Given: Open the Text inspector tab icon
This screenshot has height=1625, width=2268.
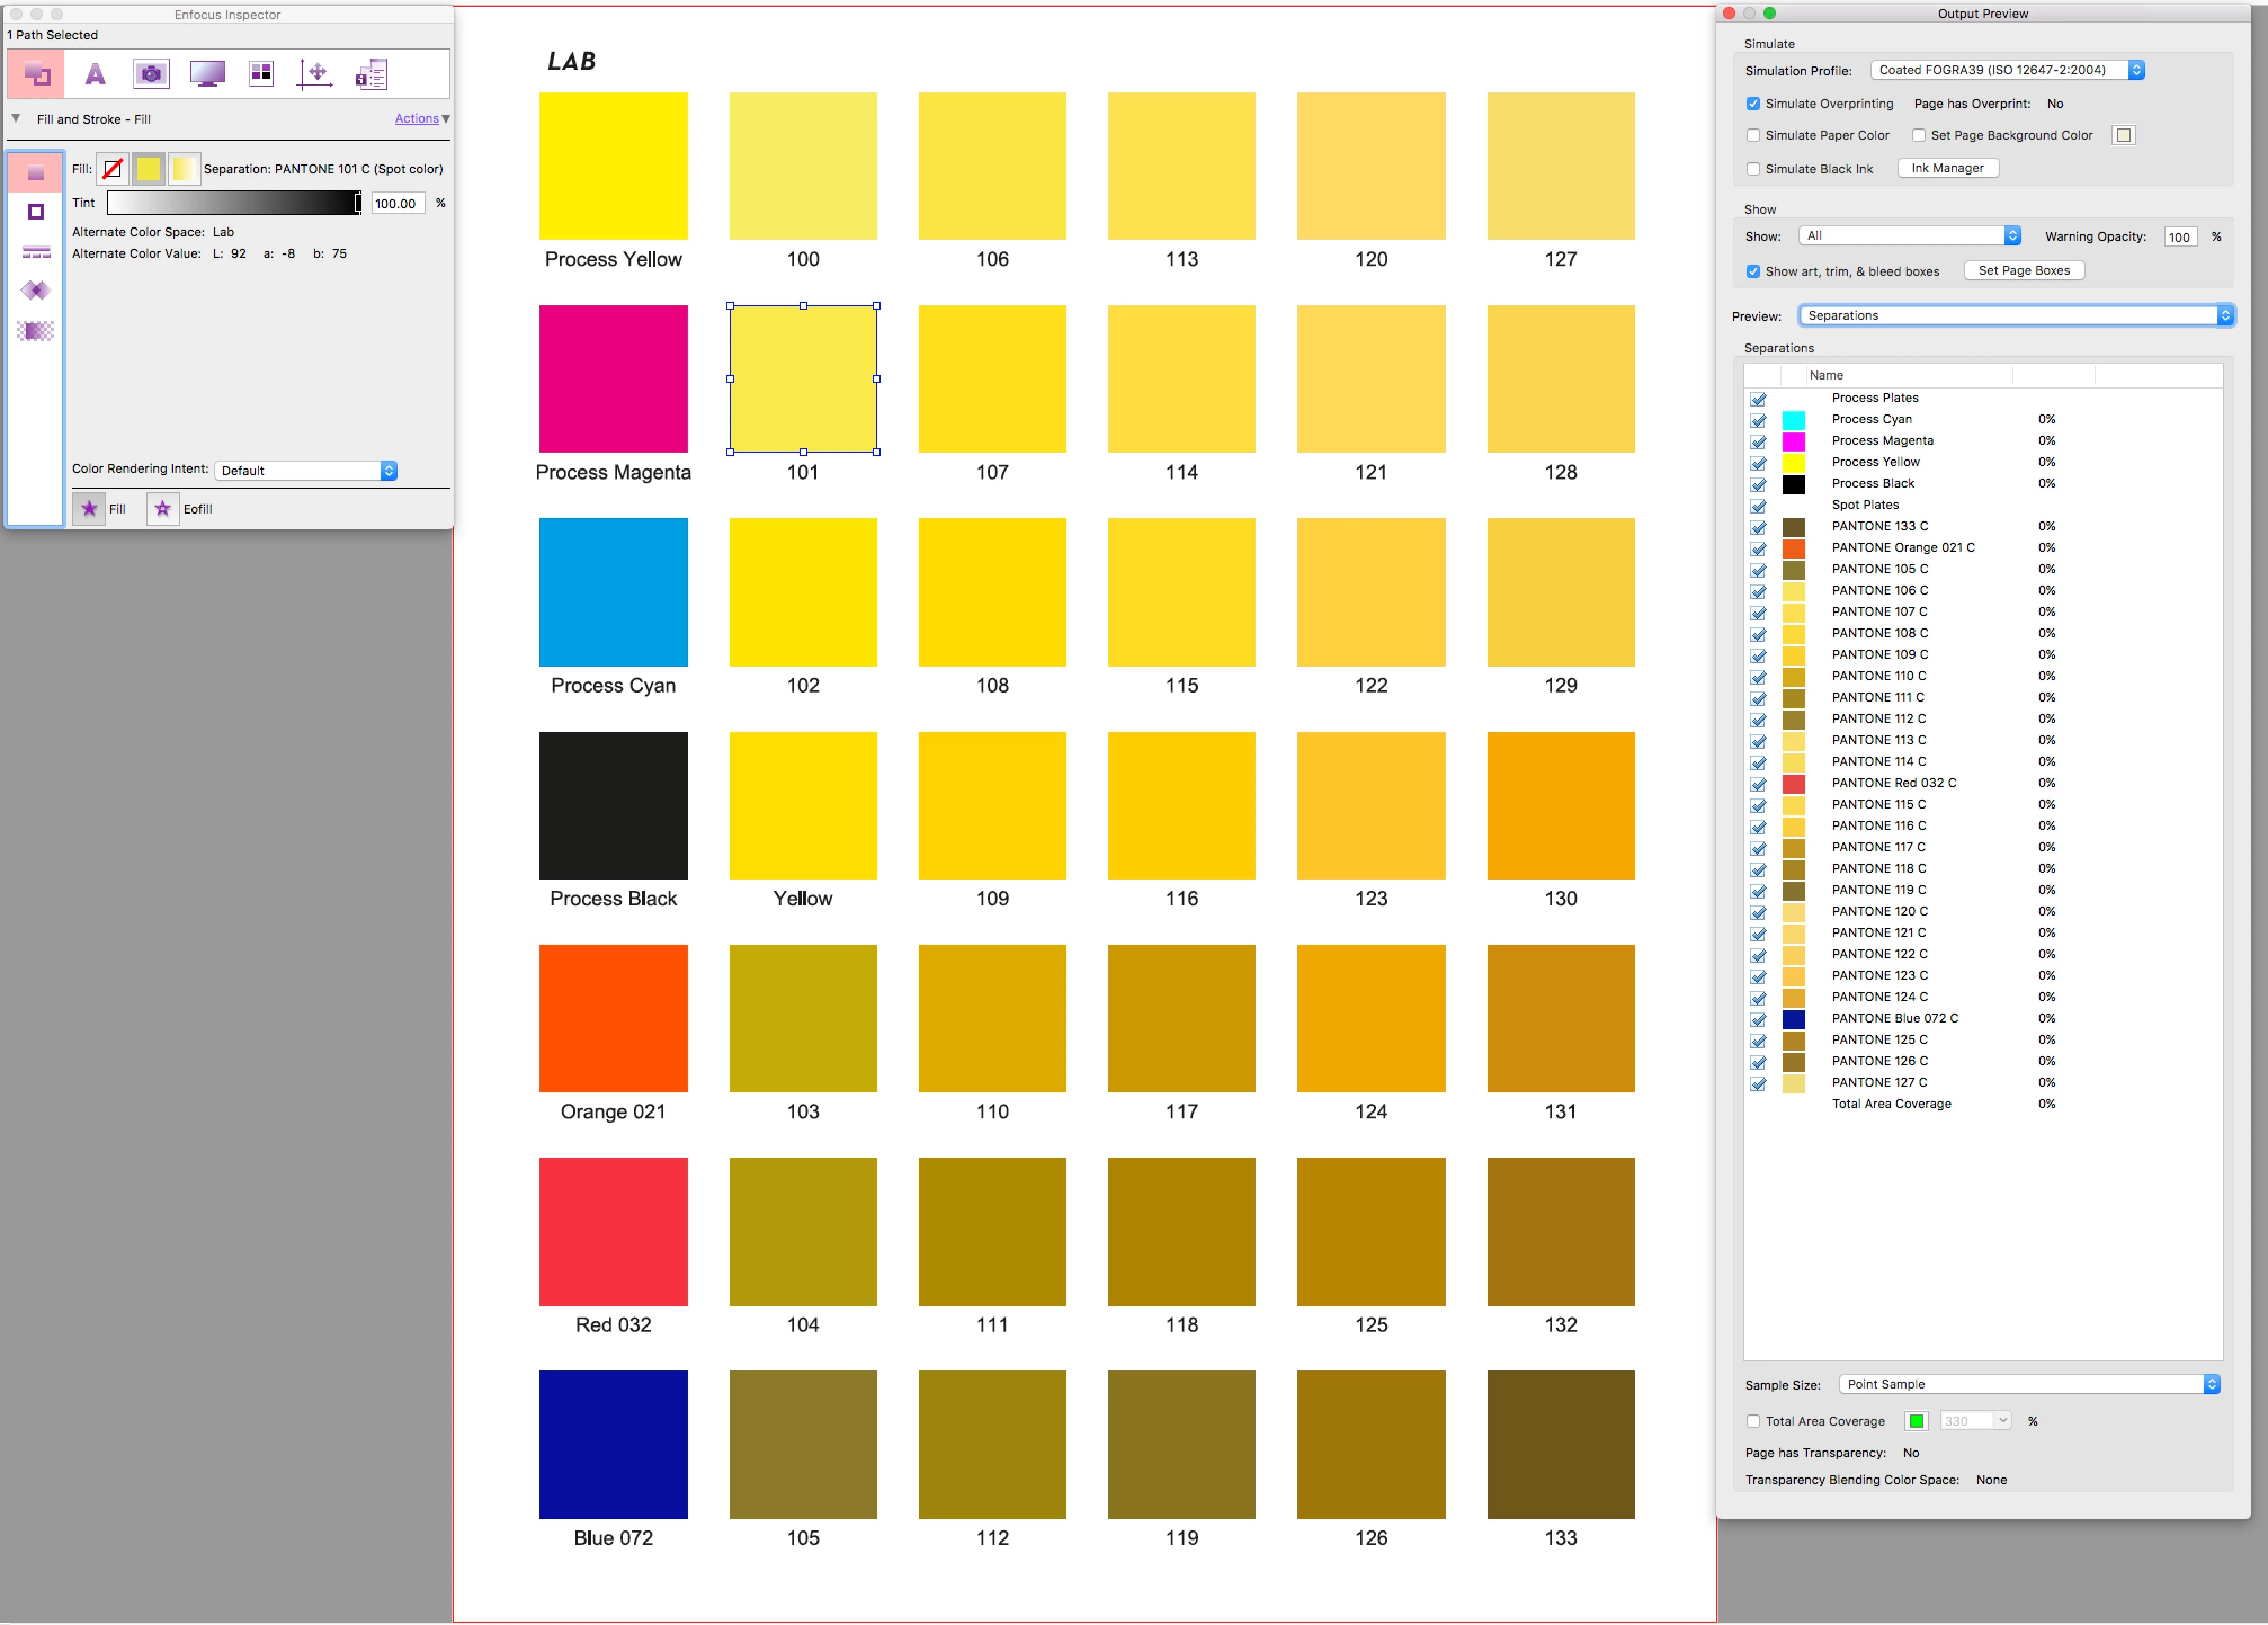Looking at the screenshot, I should pyautogui.click(x=95, y=74).
